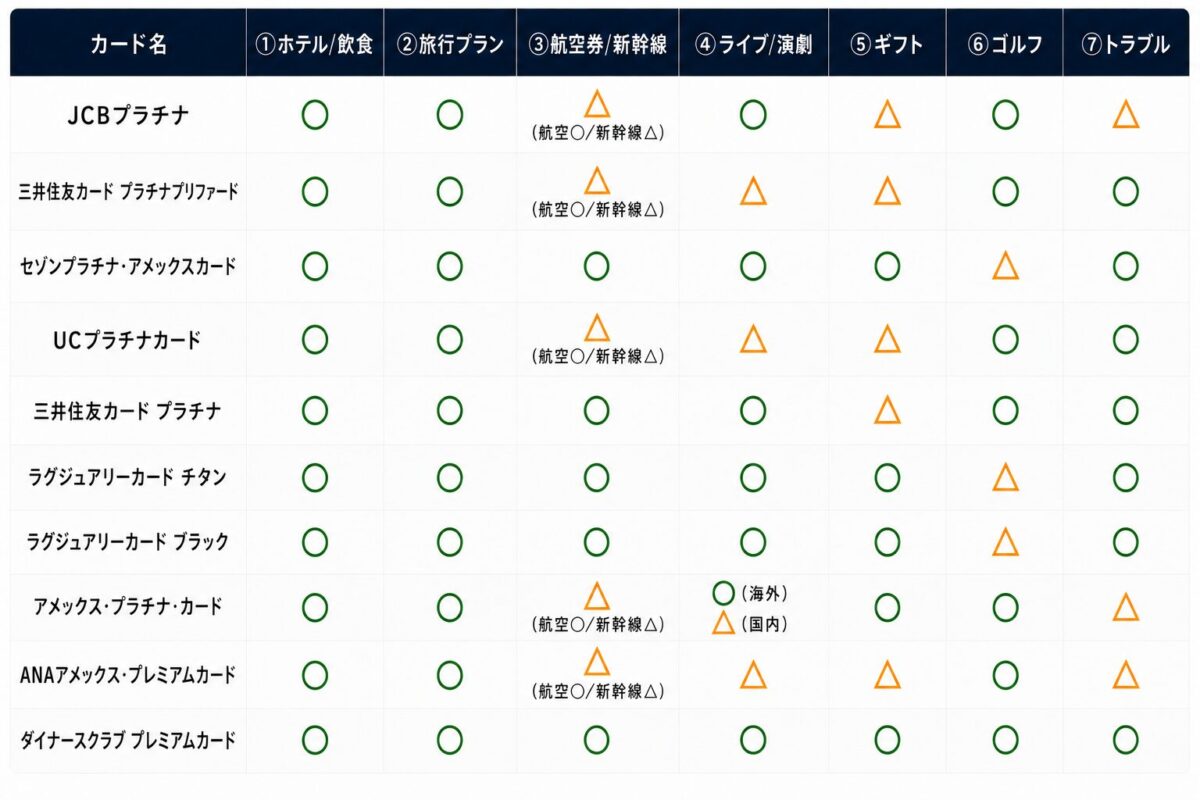Click the ダイナースクラブ プレミアムカード name
Viewport: 1200px width, 800px height.
tap(128, 741)
